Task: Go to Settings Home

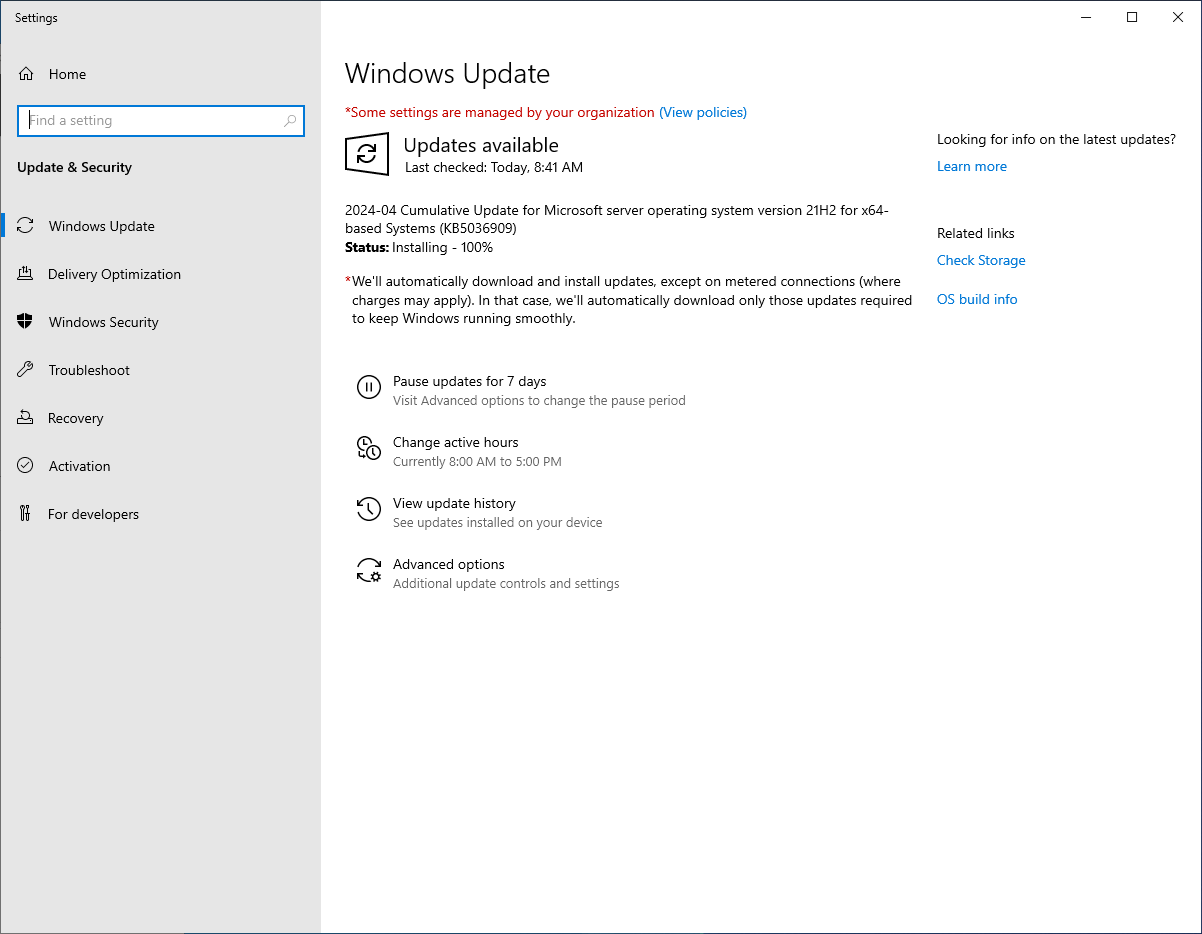Action: [x=161, y=74]
